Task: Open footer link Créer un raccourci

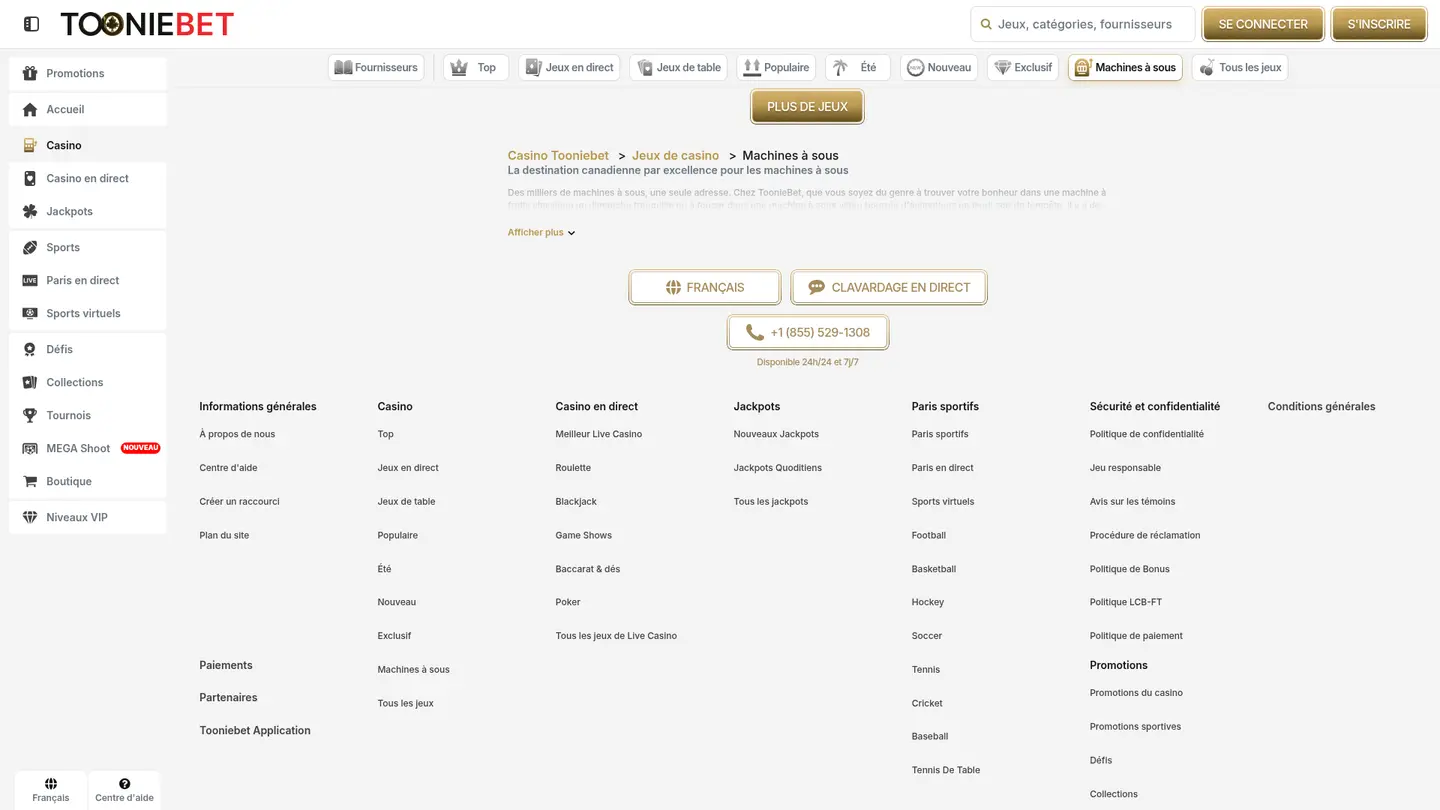Action: click(x=239, y=502)
